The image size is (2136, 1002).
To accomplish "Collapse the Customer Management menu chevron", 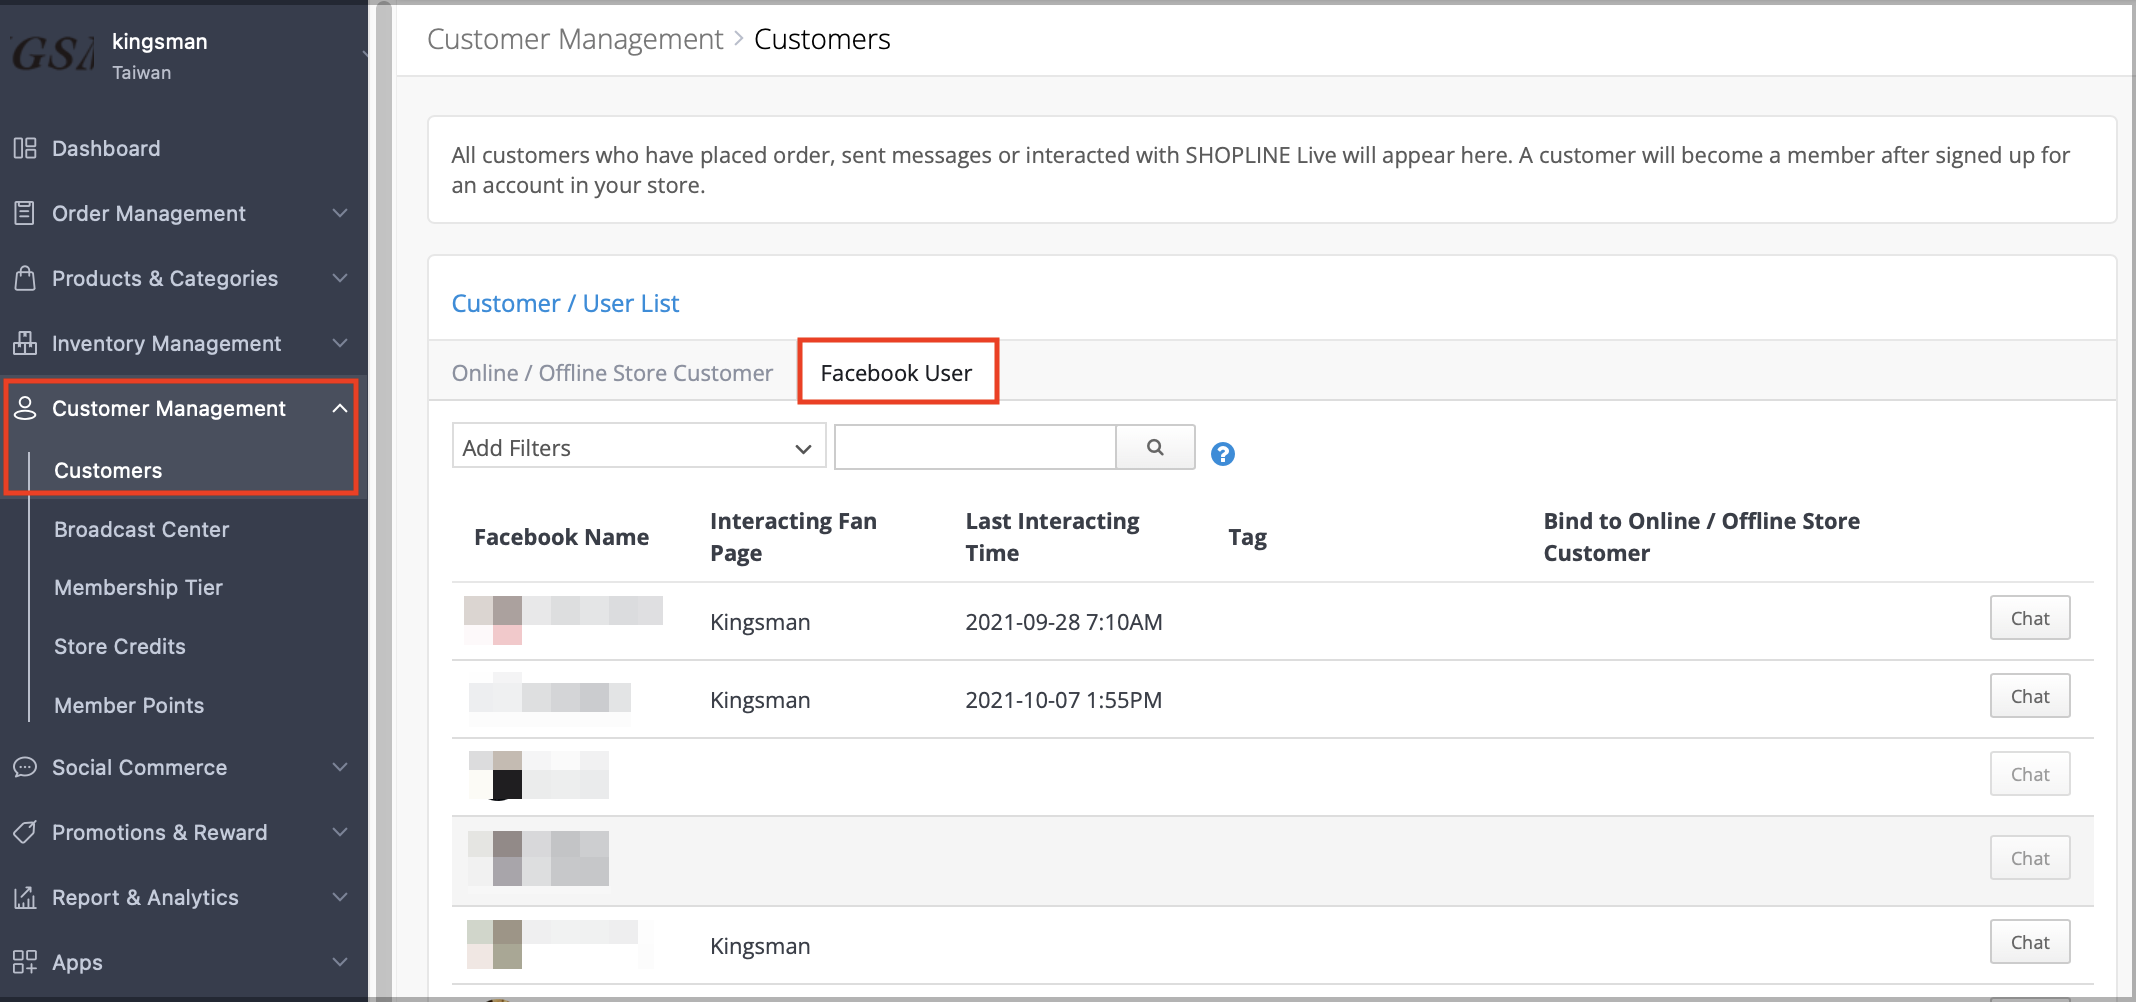I will (339, 408).
